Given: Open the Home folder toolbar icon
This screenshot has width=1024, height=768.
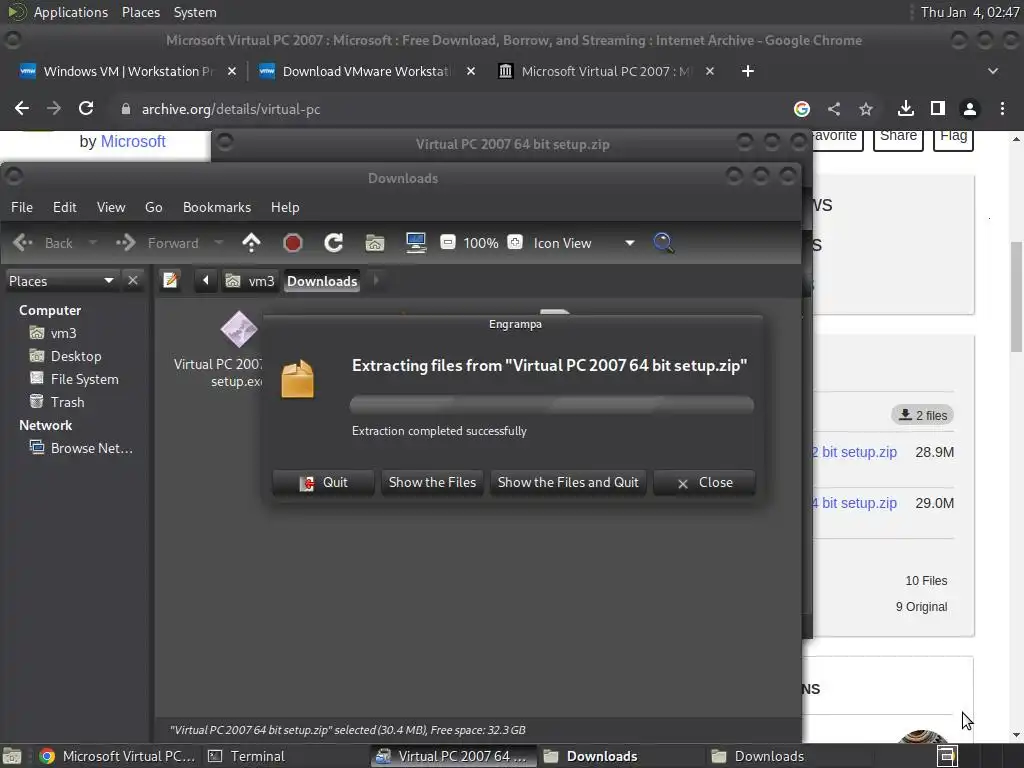Looking at the screenshot, I should pos(375,243).
